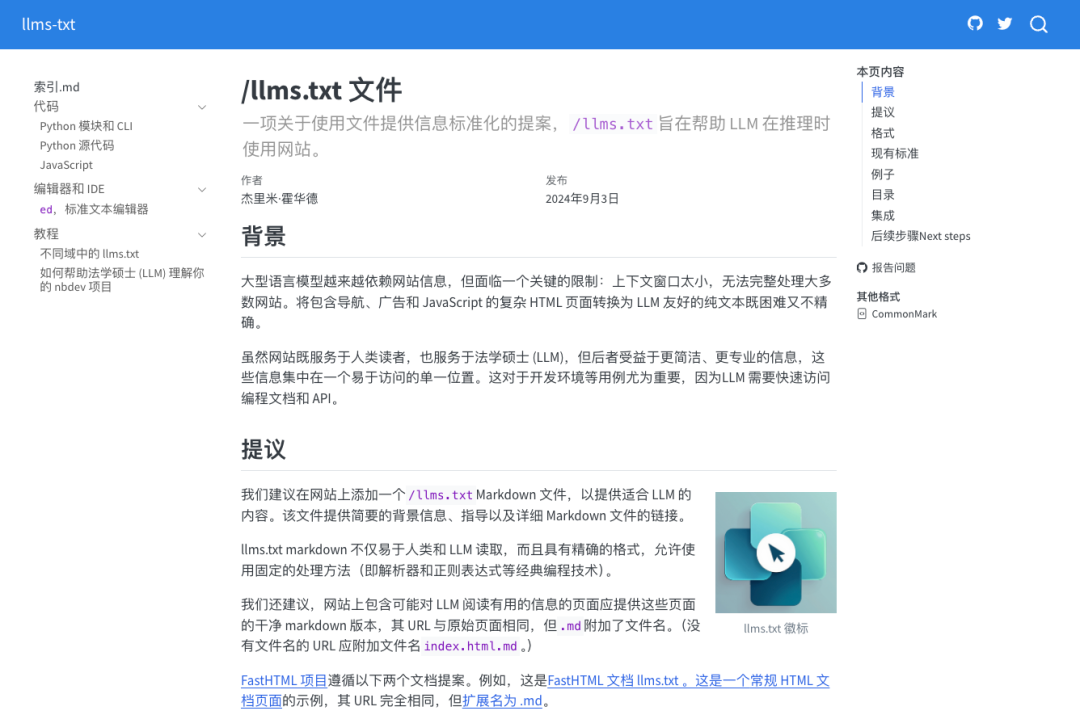
Task: Click the index.html.md inline code
Action: click(470, 646)
